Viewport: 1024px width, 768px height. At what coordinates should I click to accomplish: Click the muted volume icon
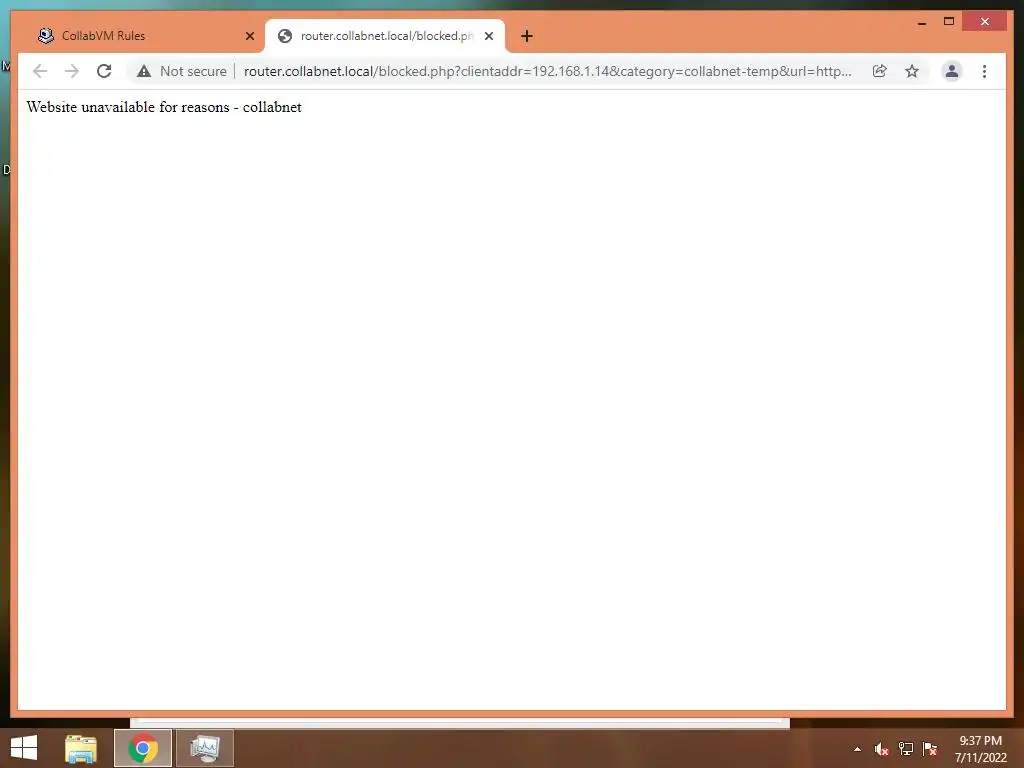882,749
